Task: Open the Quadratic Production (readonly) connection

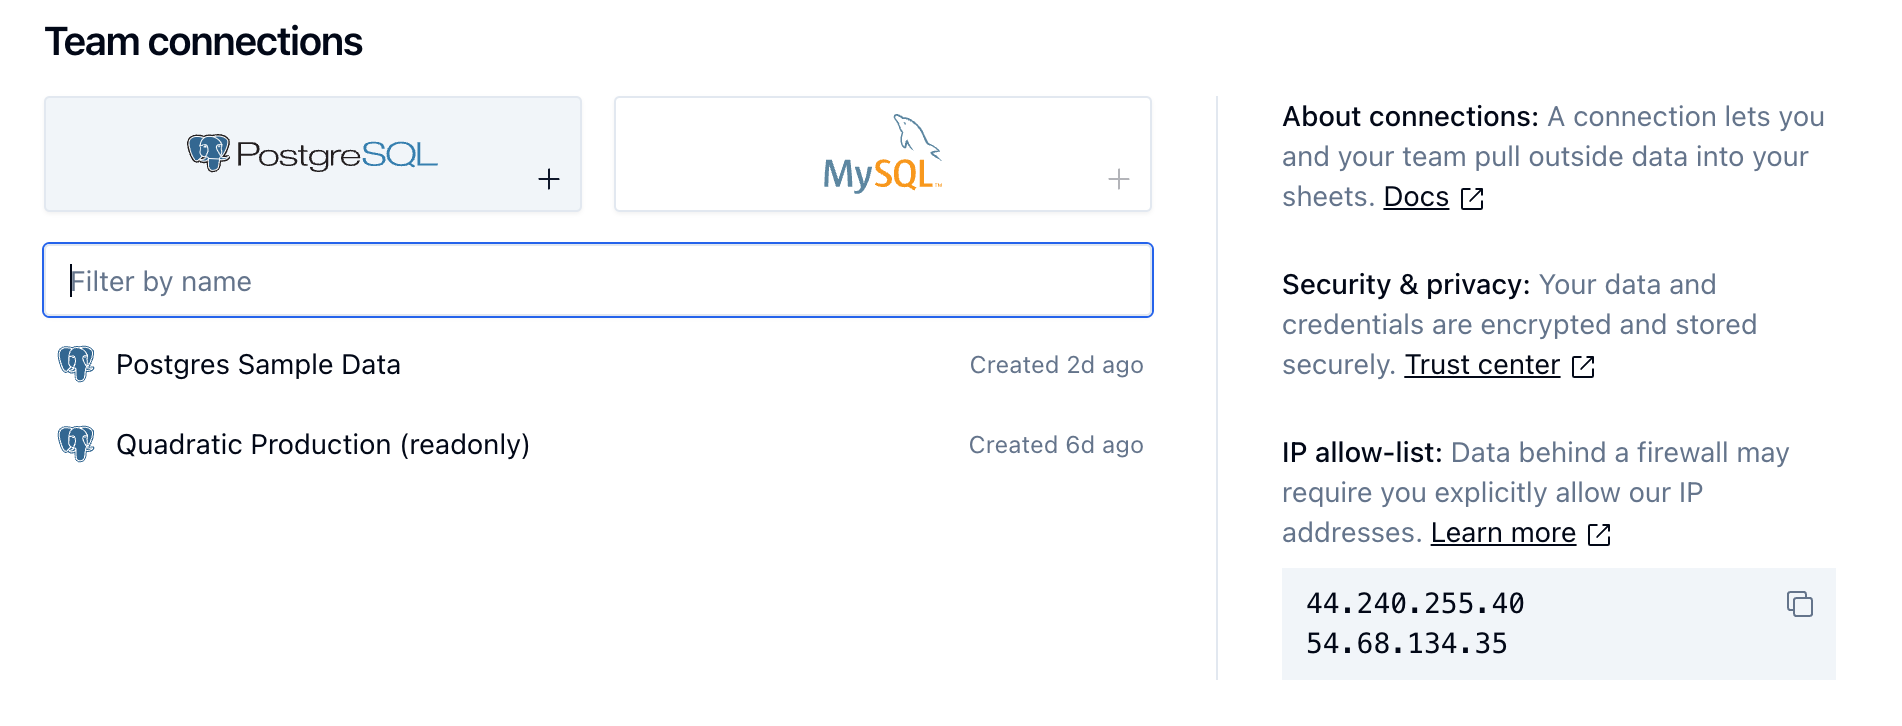Action: 324,444
